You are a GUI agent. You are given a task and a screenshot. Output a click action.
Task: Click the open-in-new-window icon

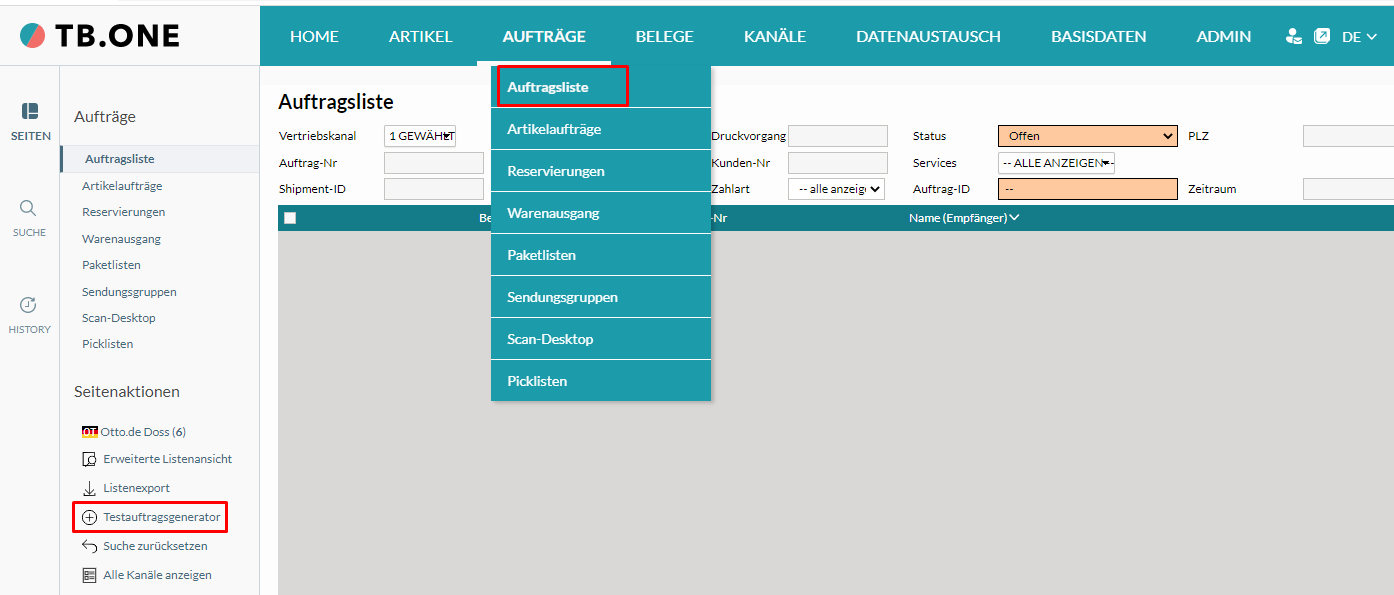point(1322,36)
